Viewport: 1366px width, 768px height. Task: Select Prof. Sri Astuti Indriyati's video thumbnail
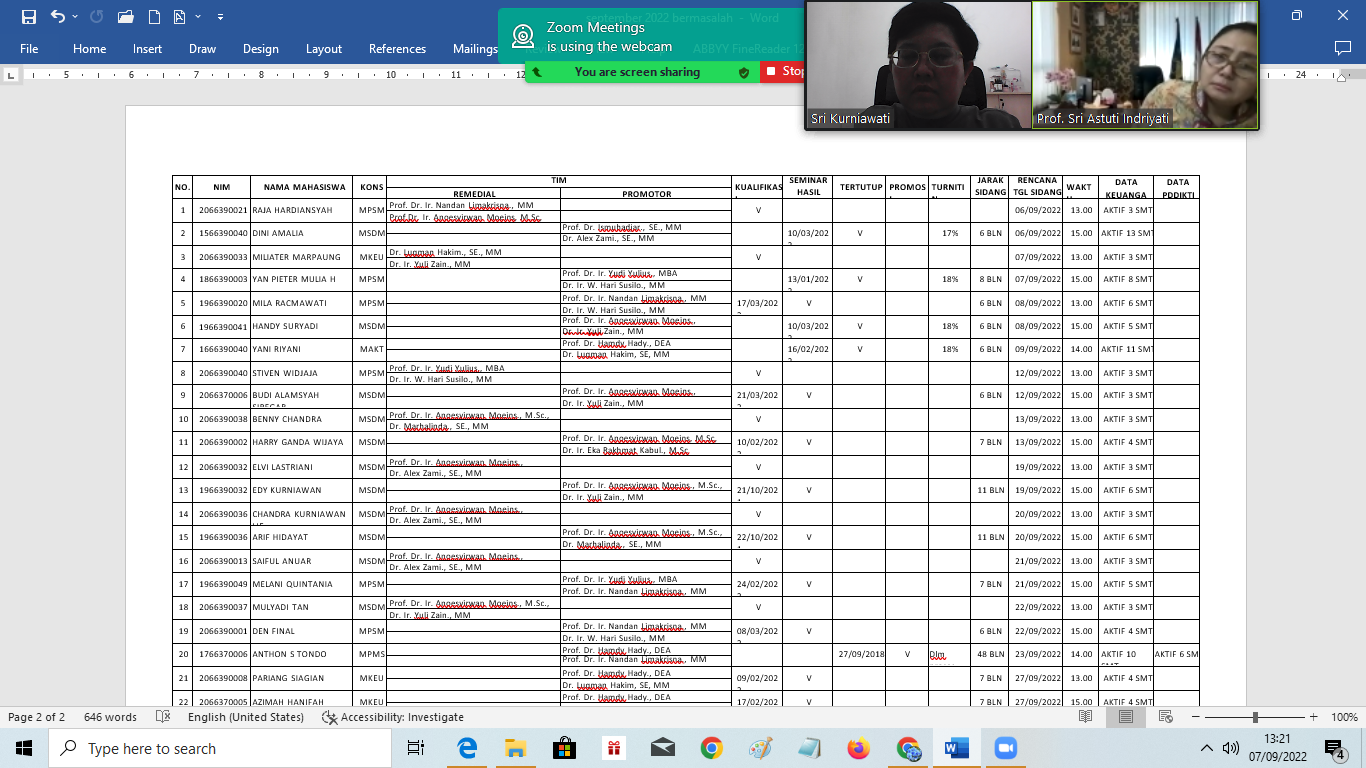(1145, 65)
